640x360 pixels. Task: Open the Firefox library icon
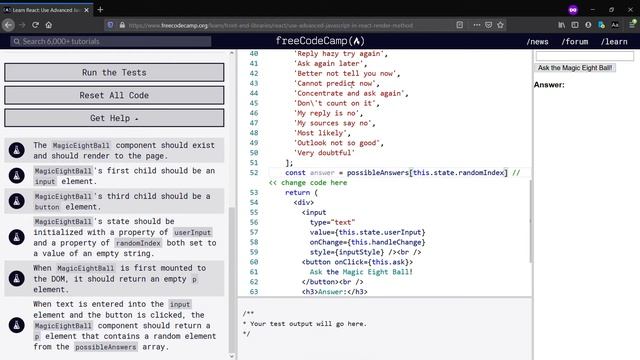[562, 25]
